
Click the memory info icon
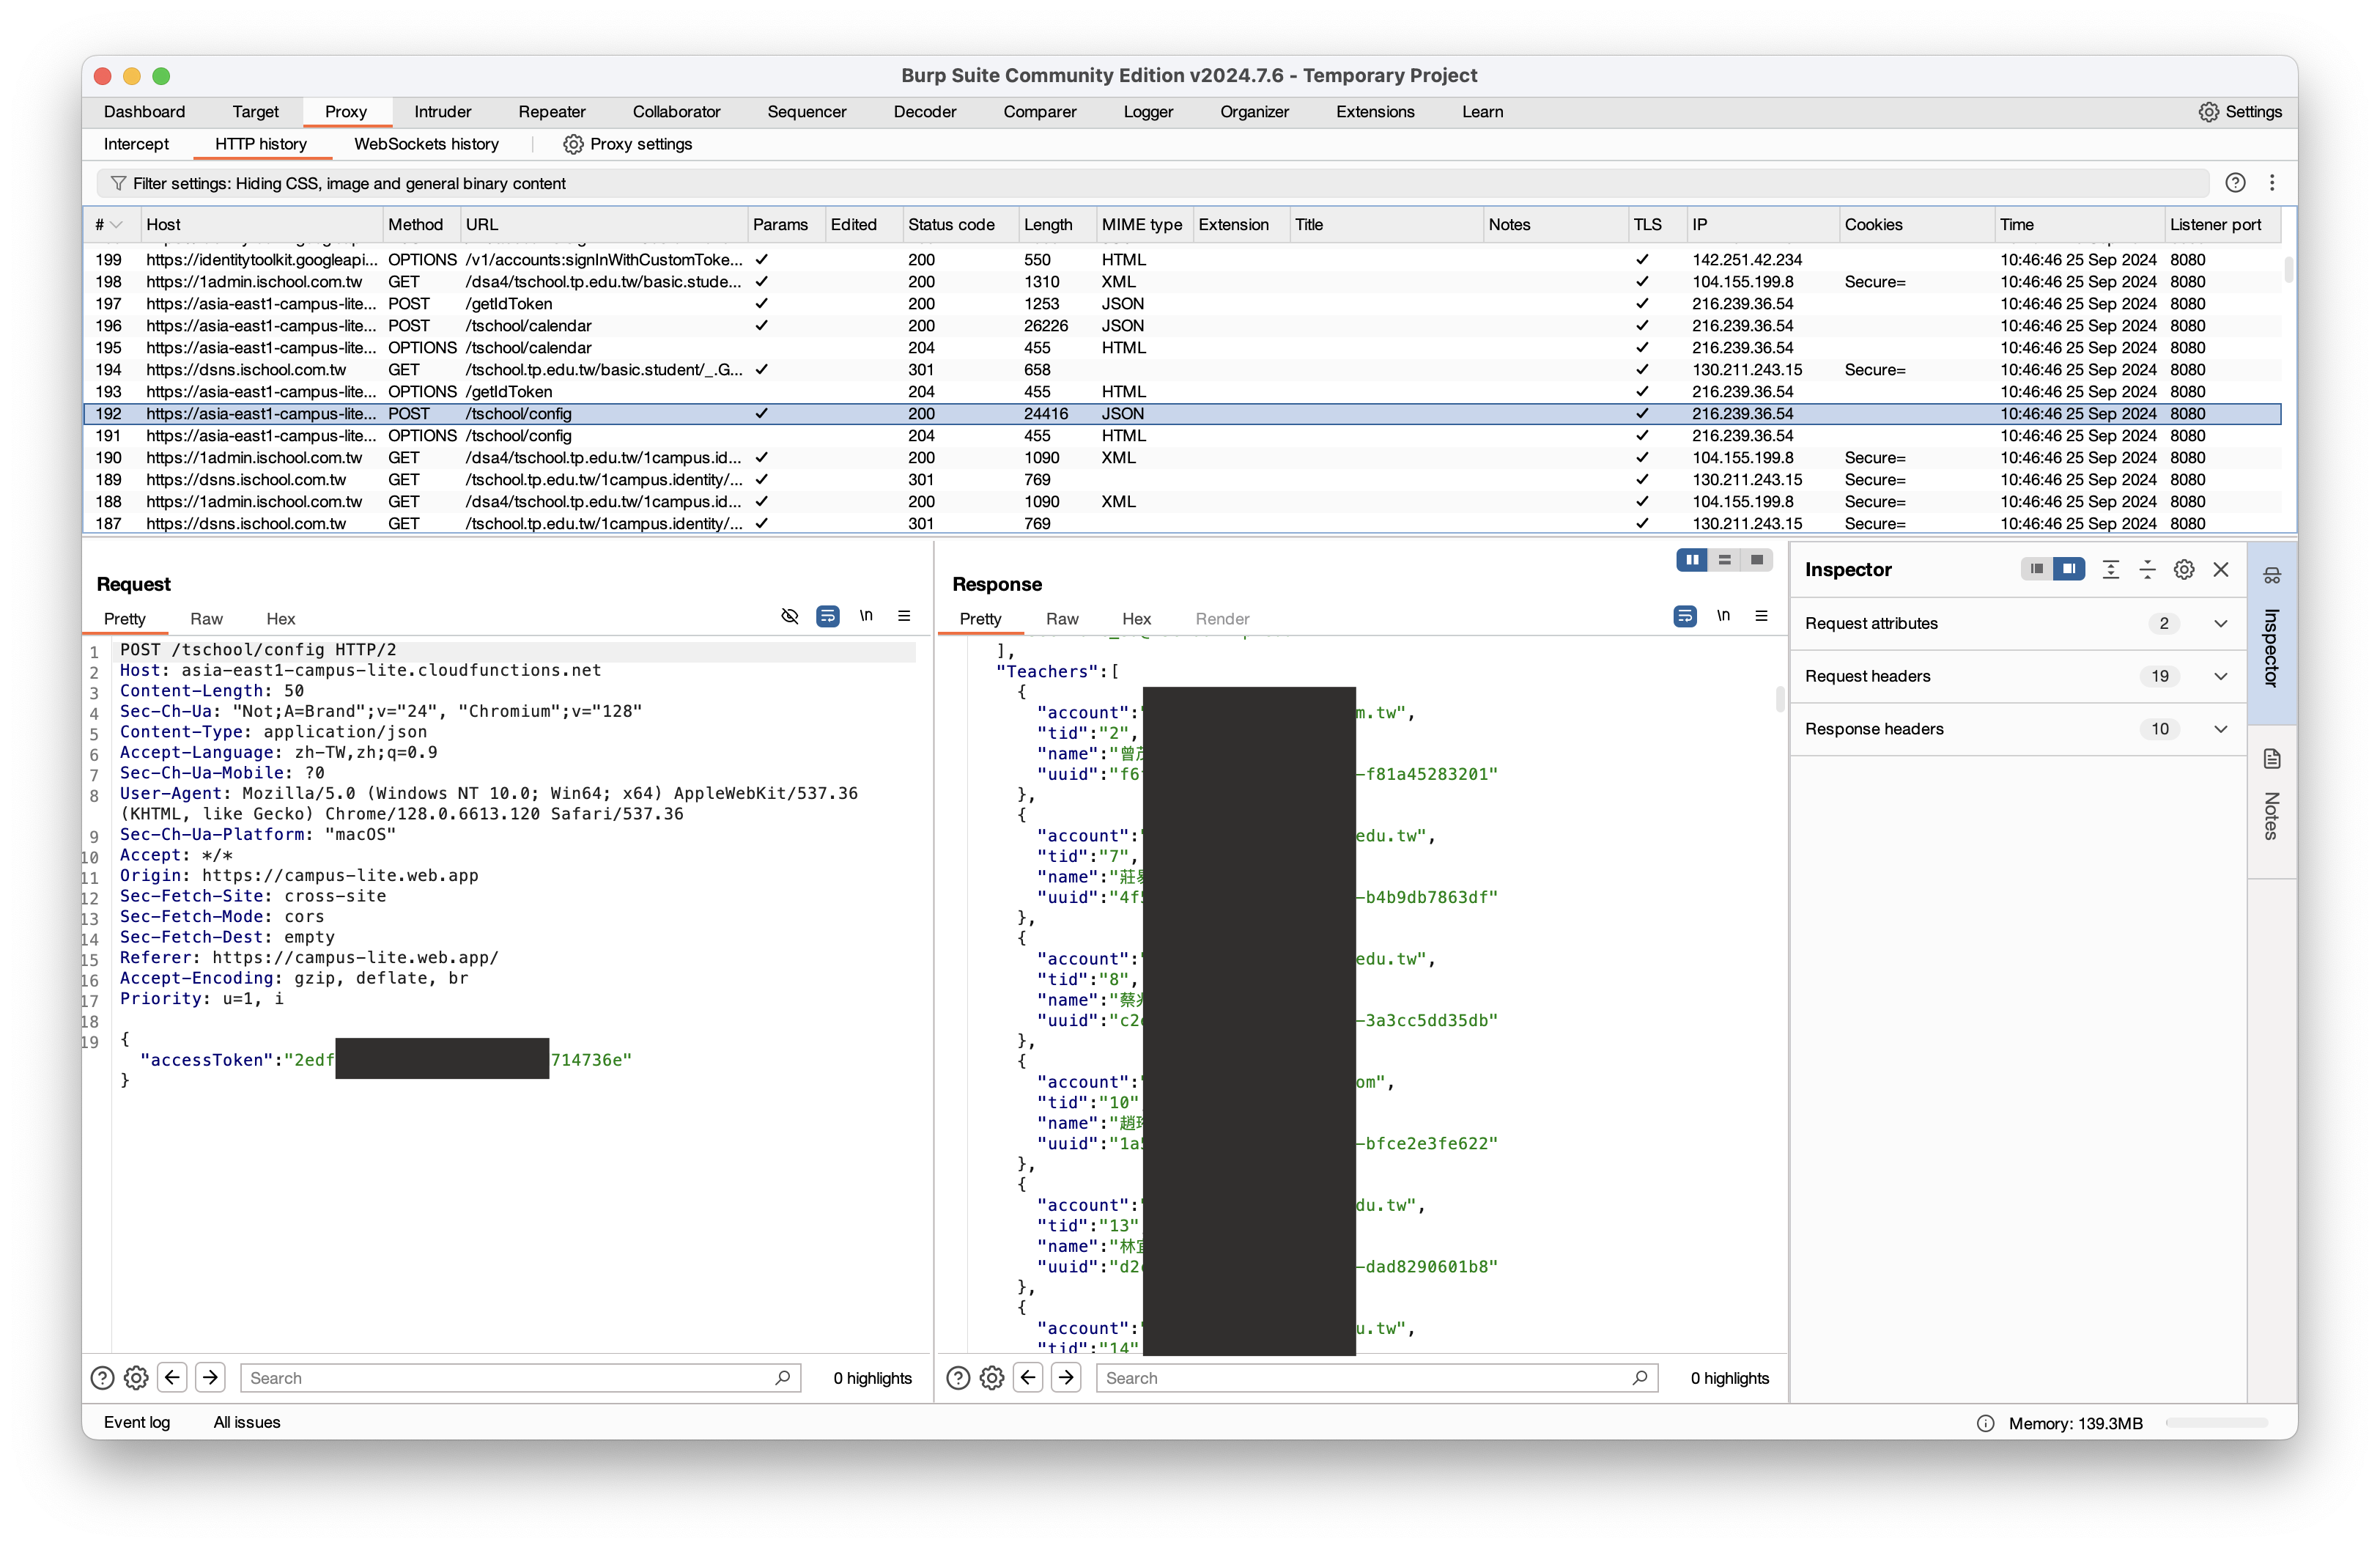(x=1986, y=1423)
